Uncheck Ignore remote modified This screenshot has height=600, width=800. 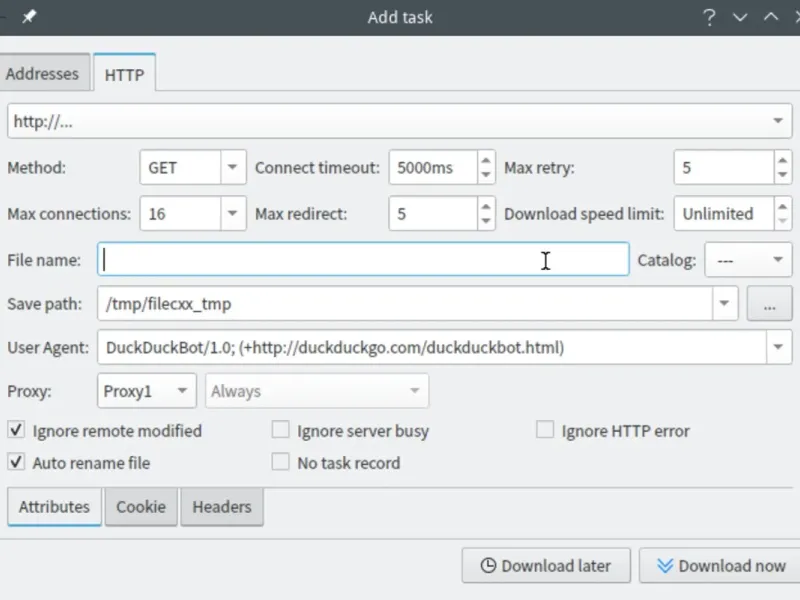click(x=17, y=431)
